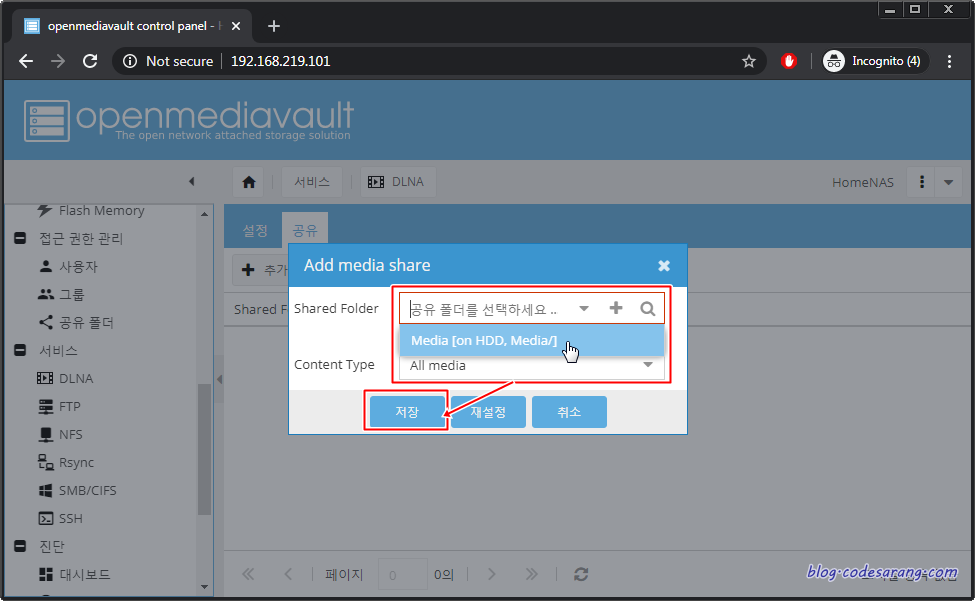The width and height of the screenshot is (975, 601).
Task: Click the sidebar scroll up arrow
Action: pos(205,214)
